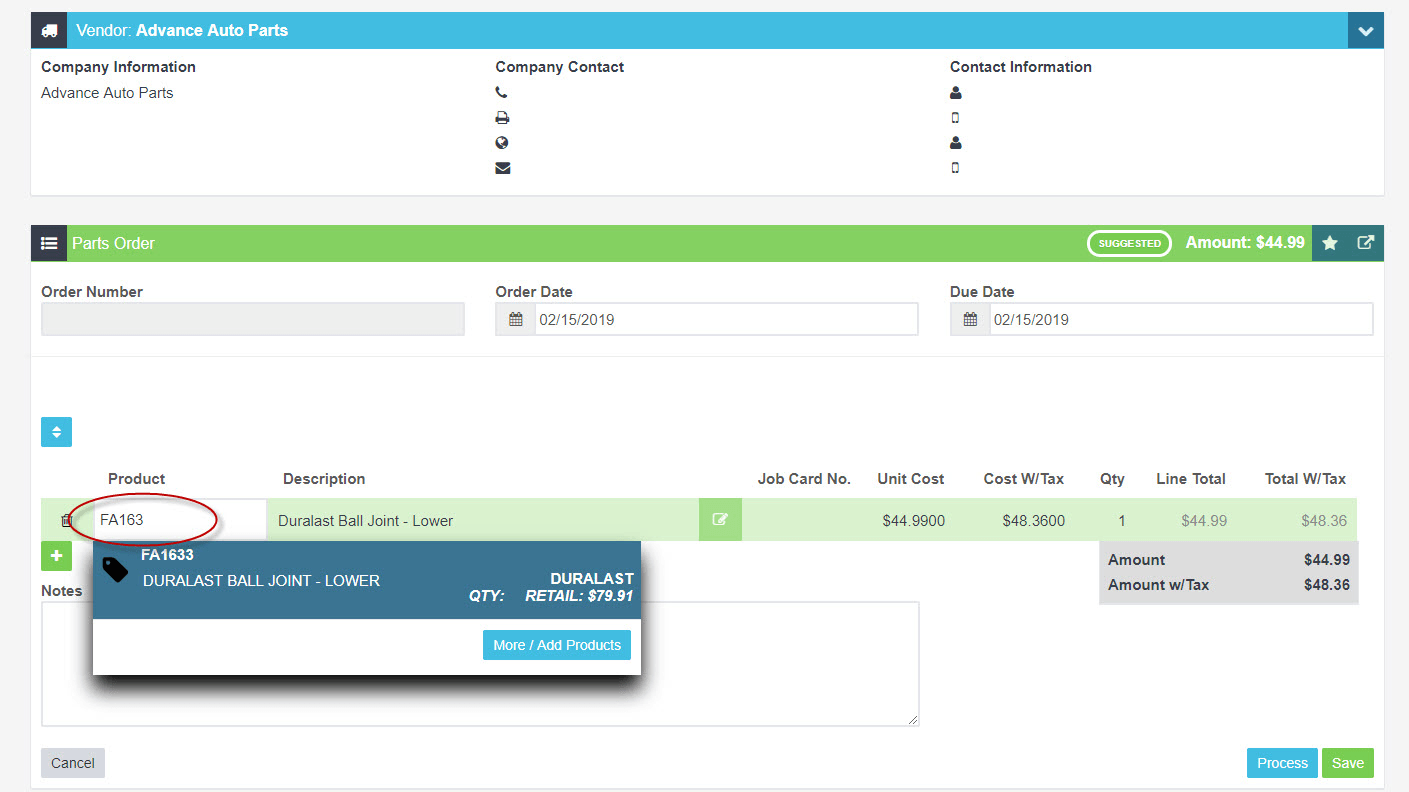Click the Order Date field 02/15/2019

tap(726, 320)
